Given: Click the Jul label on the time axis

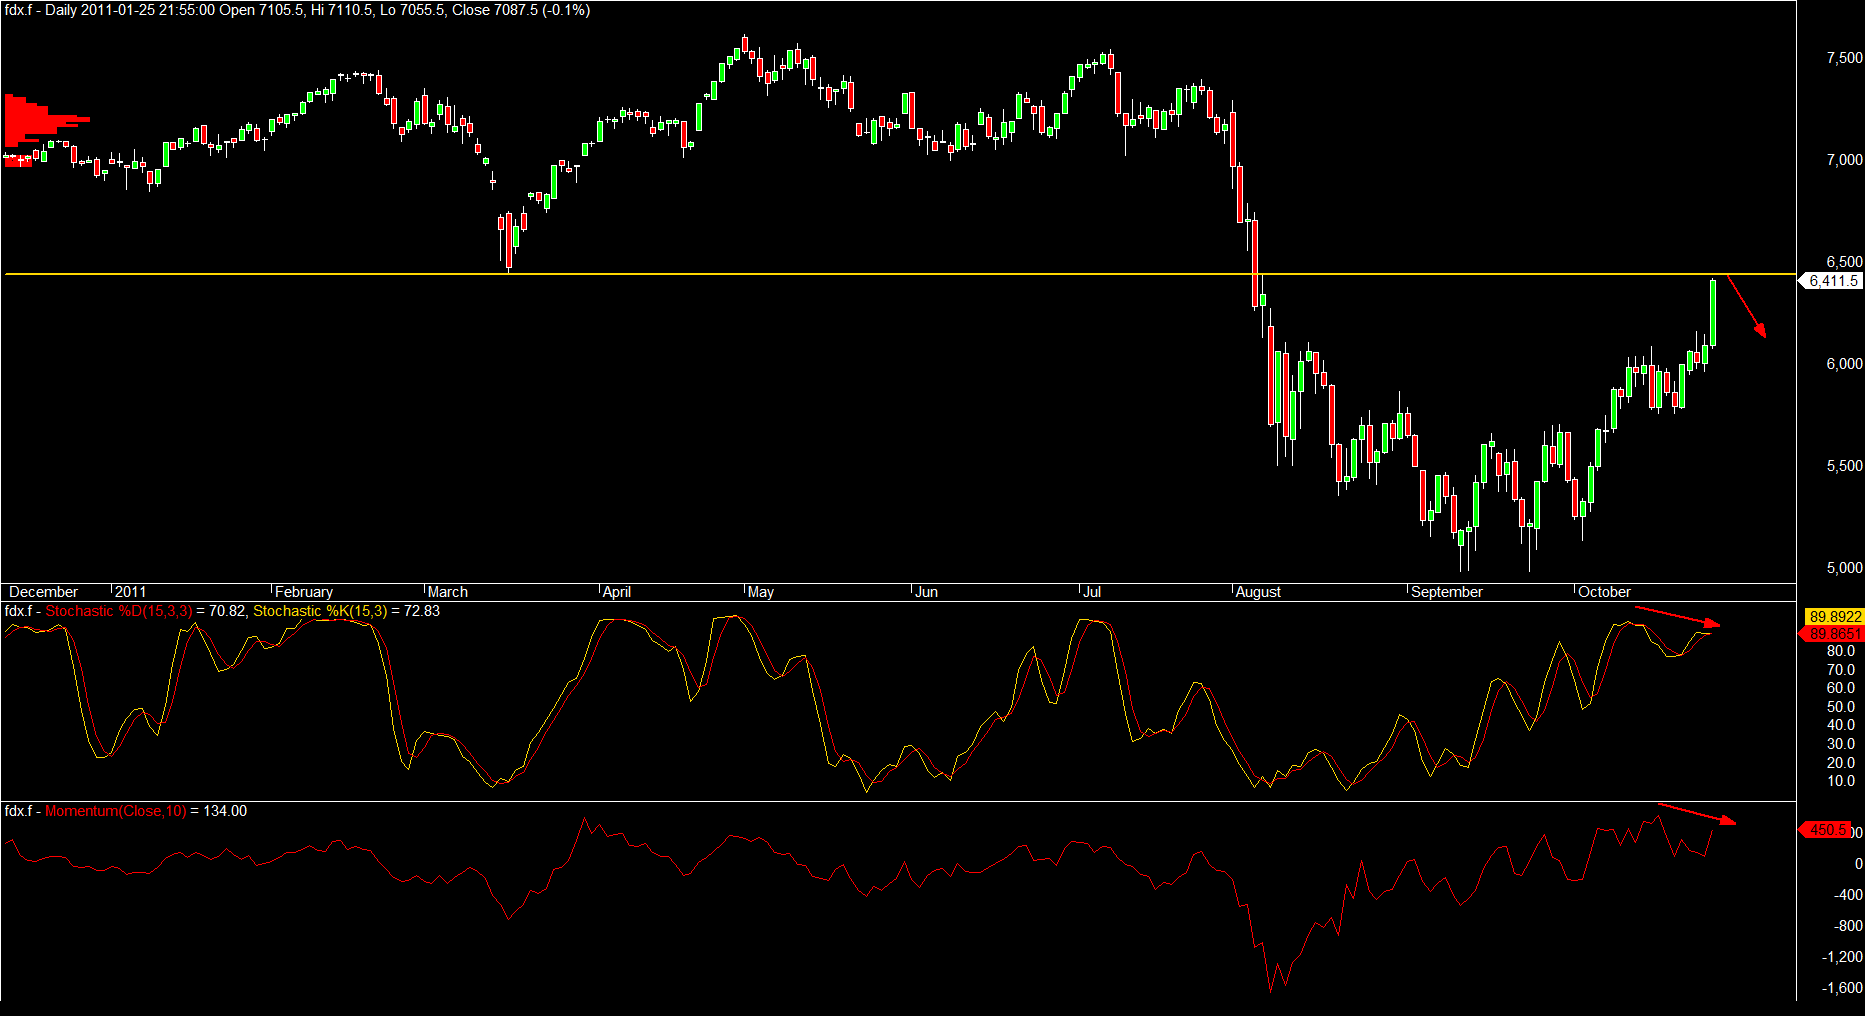Looking at the screenshot, I should [x=1092, y=592].
